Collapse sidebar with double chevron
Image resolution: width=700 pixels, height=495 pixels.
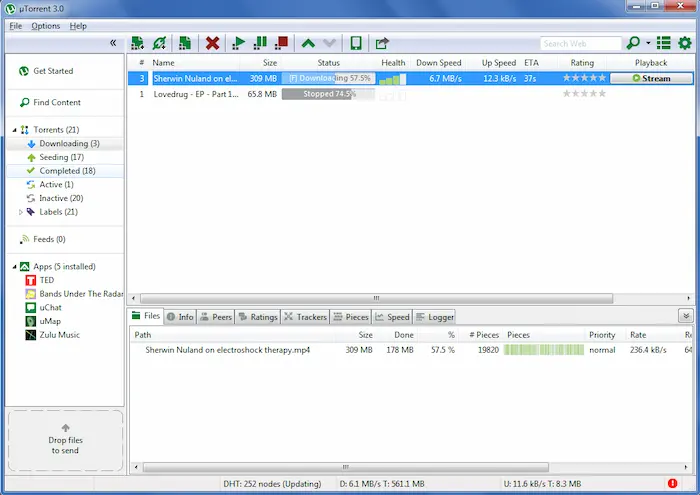click(x=113, y=43)
